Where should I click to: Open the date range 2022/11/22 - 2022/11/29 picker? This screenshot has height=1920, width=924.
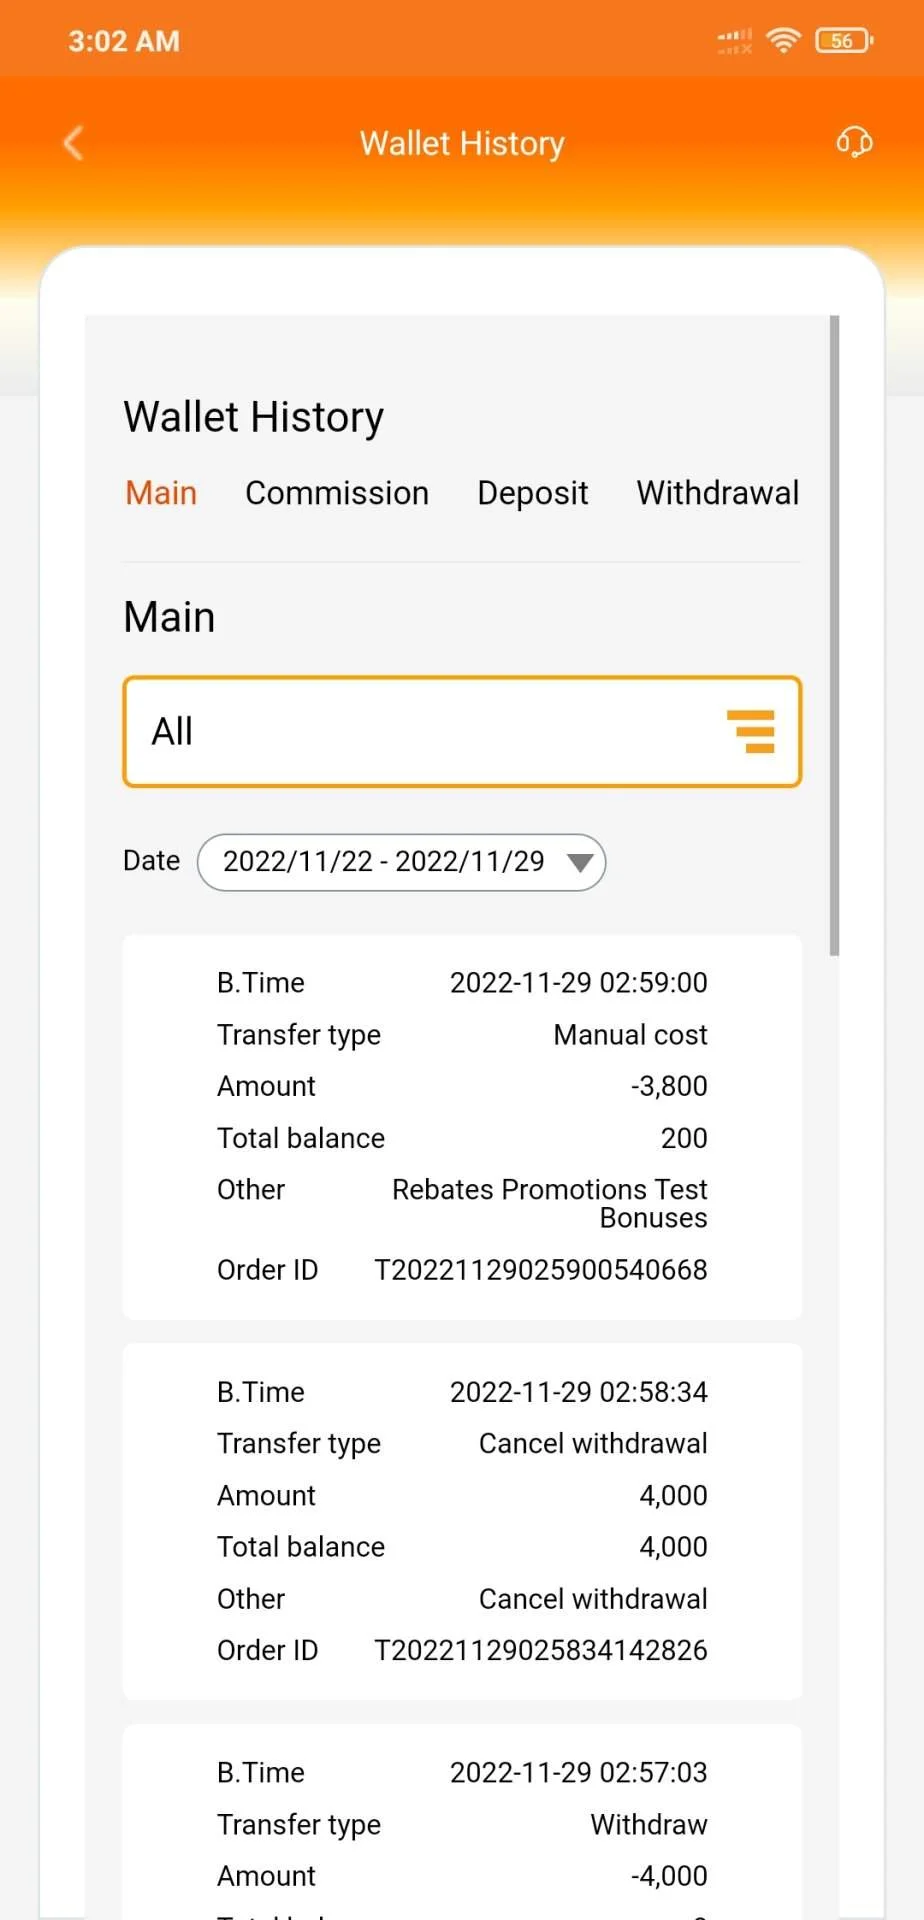402,862
